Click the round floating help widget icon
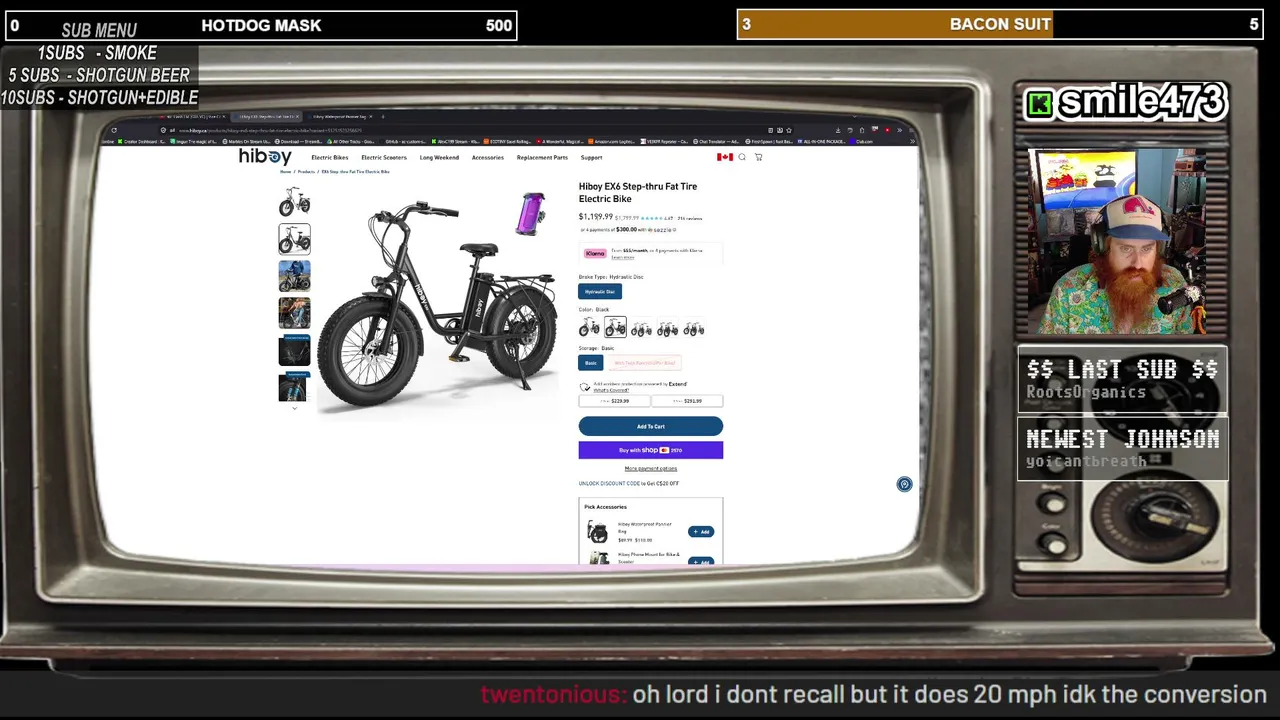Screen dimensions: 1280x720 pos(904,484)
